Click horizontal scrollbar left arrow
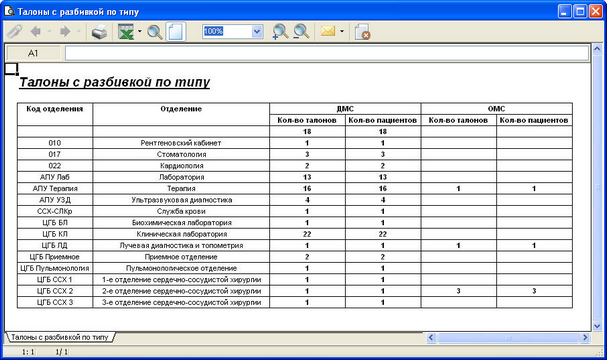Image resolution: width=607 pixels, height=360 pixels. [431, 338]
